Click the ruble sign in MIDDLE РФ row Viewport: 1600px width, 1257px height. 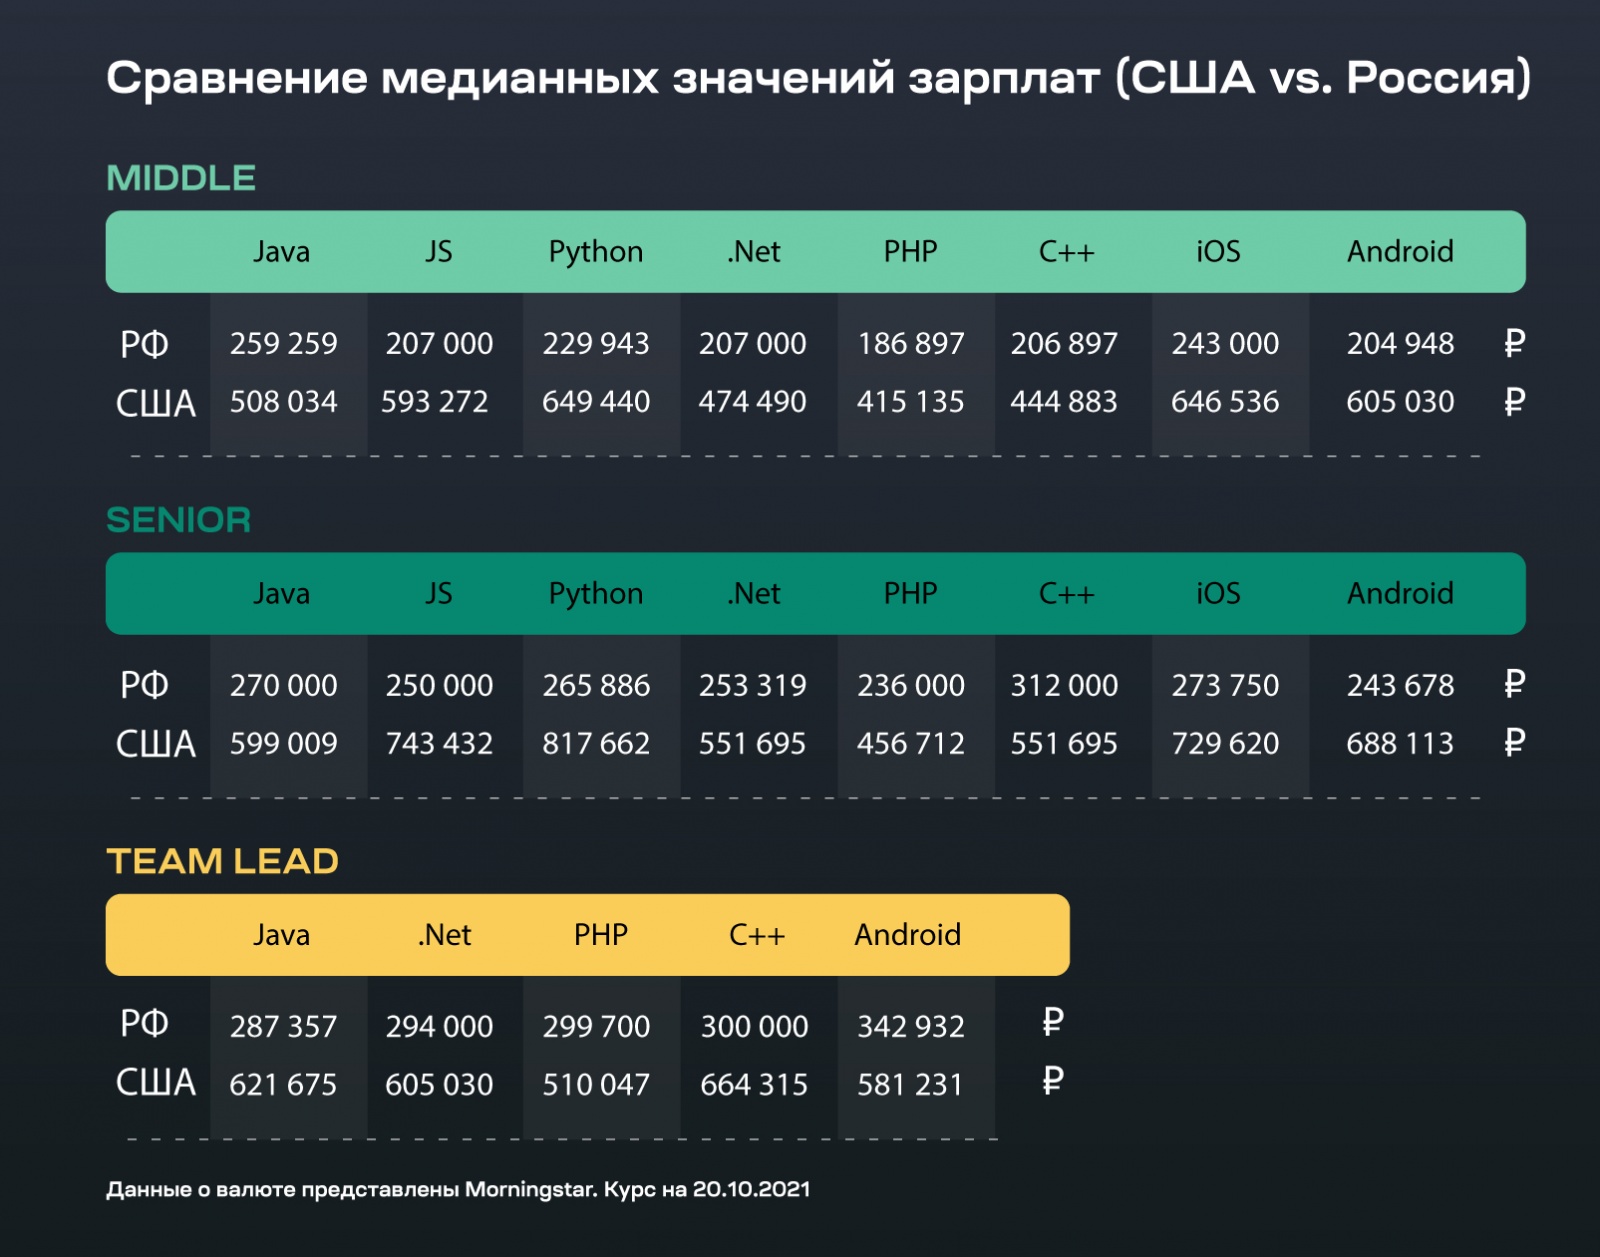coord(1514,343)
